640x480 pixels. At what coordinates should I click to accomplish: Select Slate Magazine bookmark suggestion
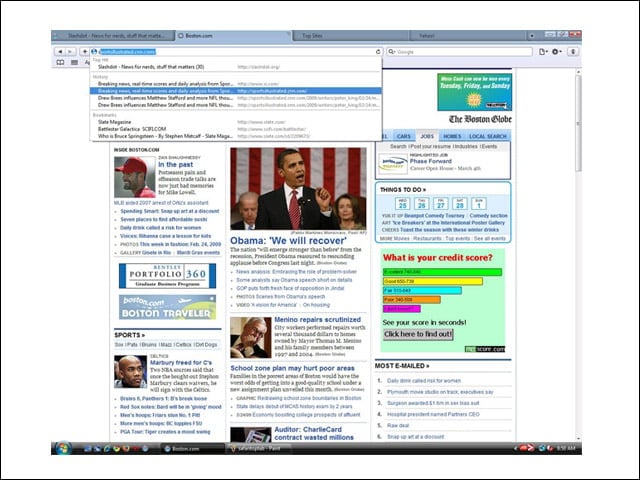[x=236, y=122]
